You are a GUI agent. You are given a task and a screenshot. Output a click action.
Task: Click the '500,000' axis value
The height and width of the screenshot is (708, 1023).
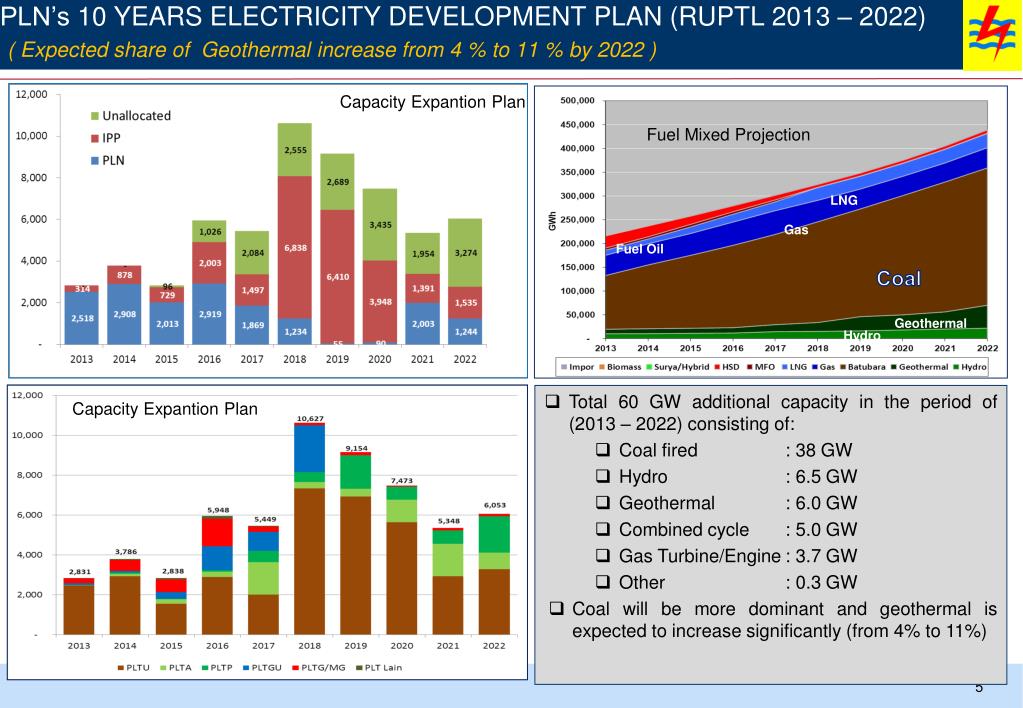coord(577,100)
